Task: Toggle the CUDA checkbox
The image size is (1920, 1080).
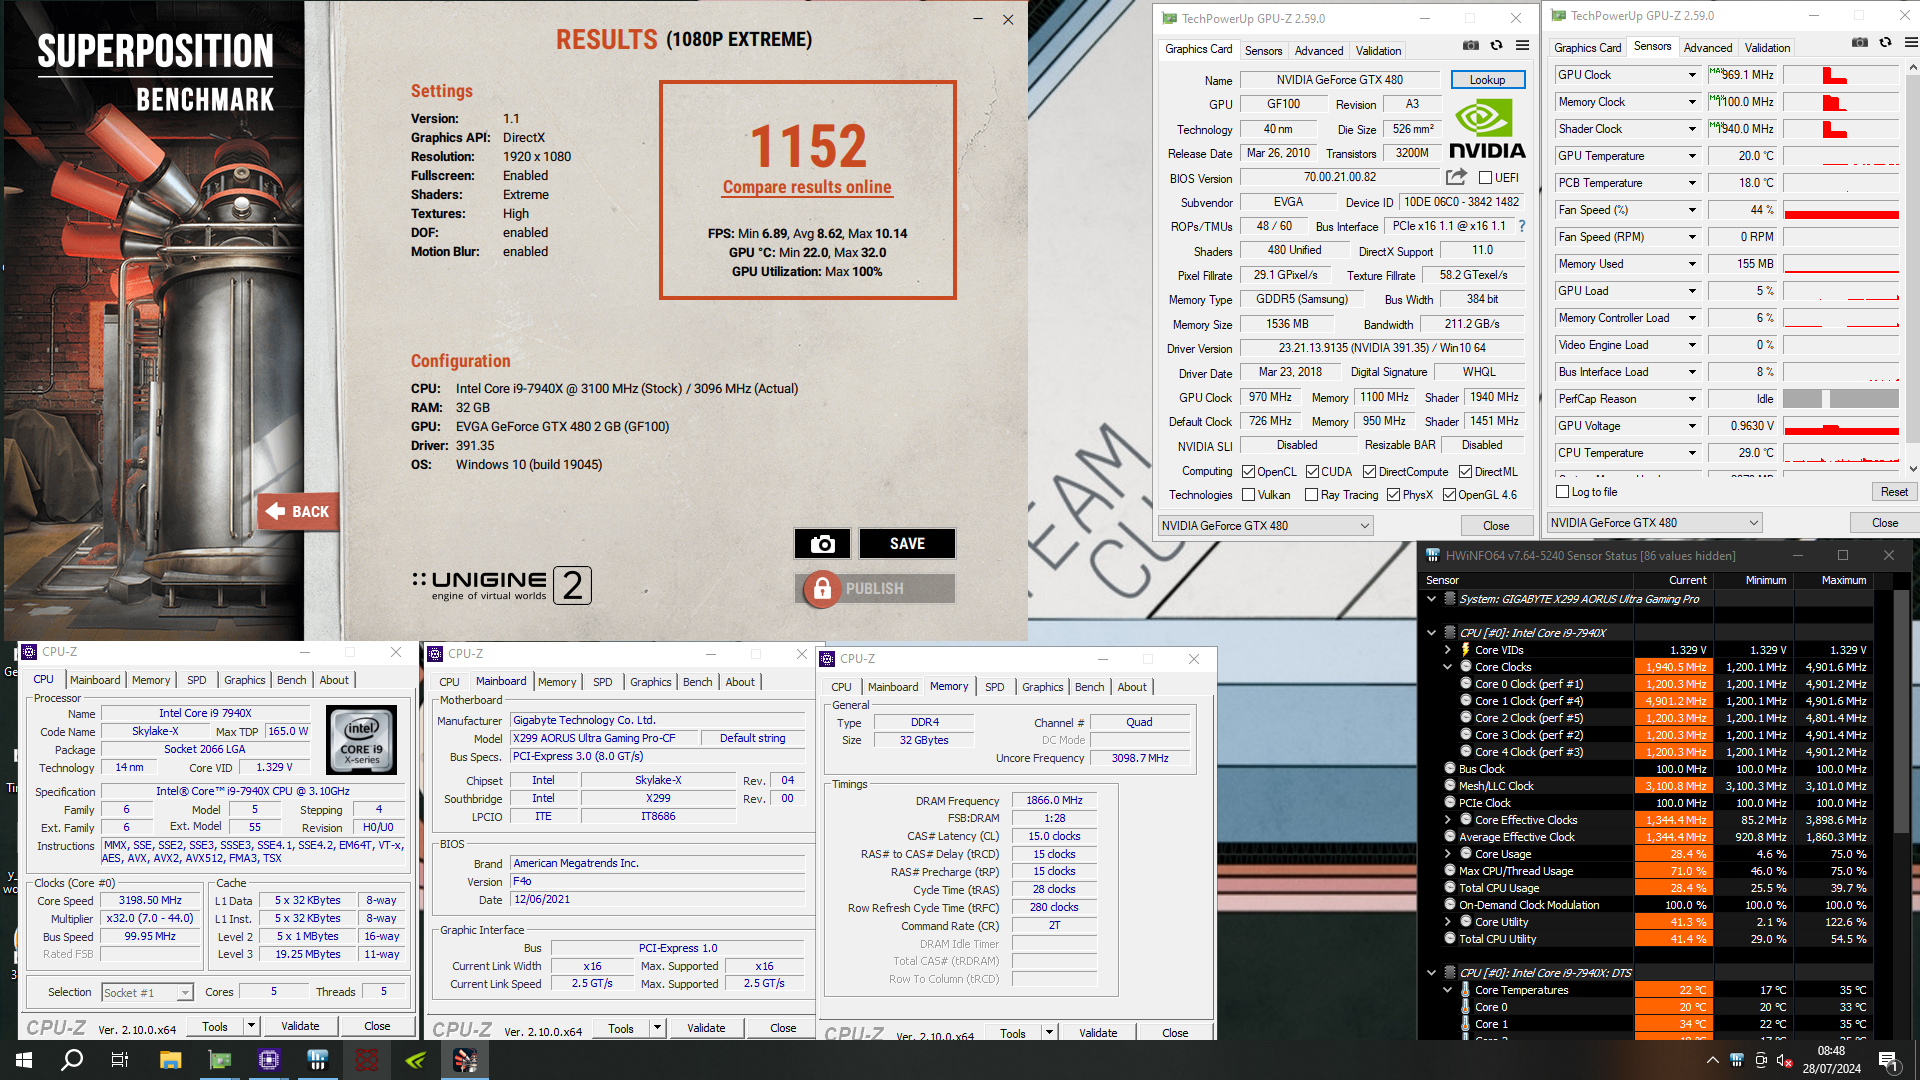Action: tap(1312, 471)
